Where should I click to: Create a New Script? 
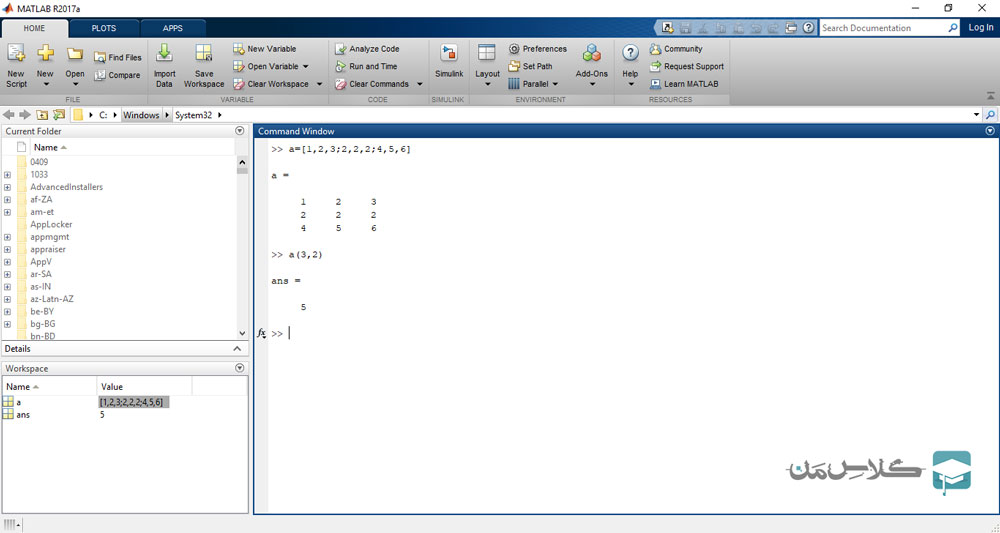(x=16, y=66)
